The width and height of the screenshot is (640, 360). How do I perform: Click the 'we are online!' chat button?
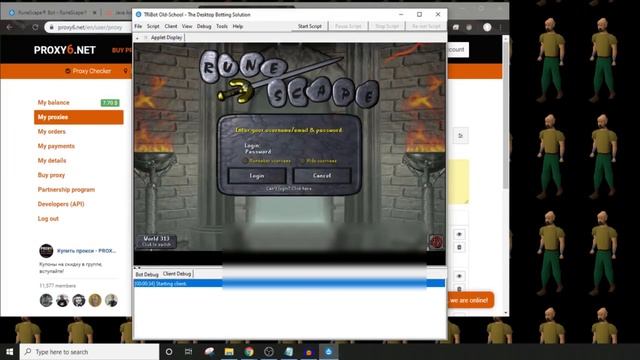470,300
